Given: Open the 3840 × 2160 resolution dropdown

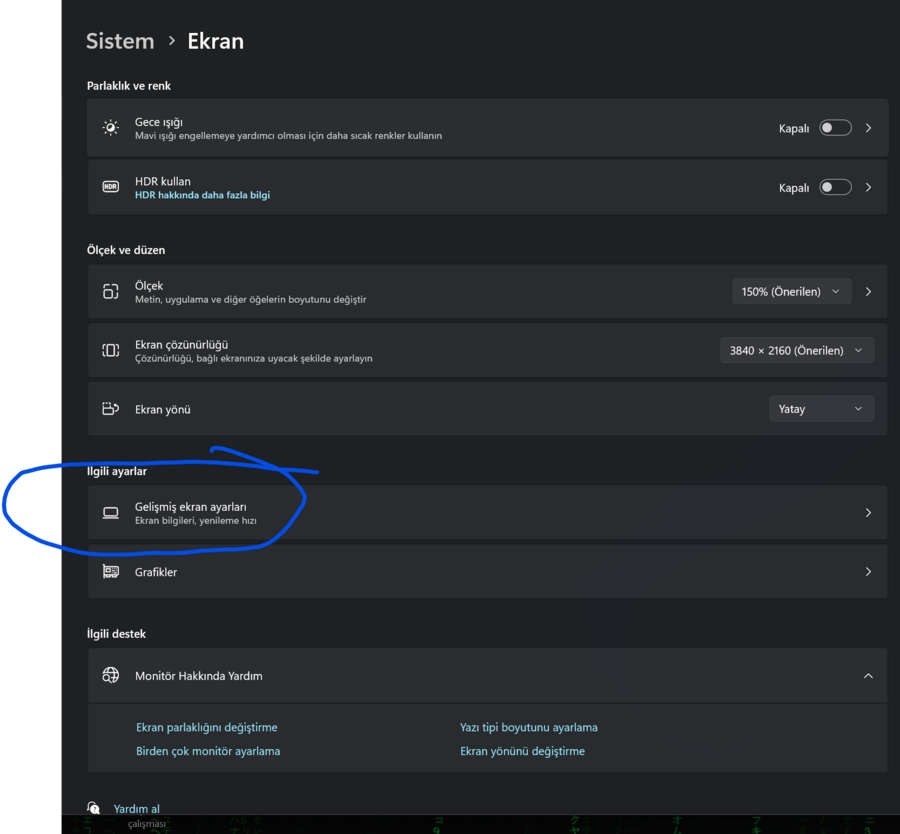Looking at the screenshot, I should (x=796, y=351).
